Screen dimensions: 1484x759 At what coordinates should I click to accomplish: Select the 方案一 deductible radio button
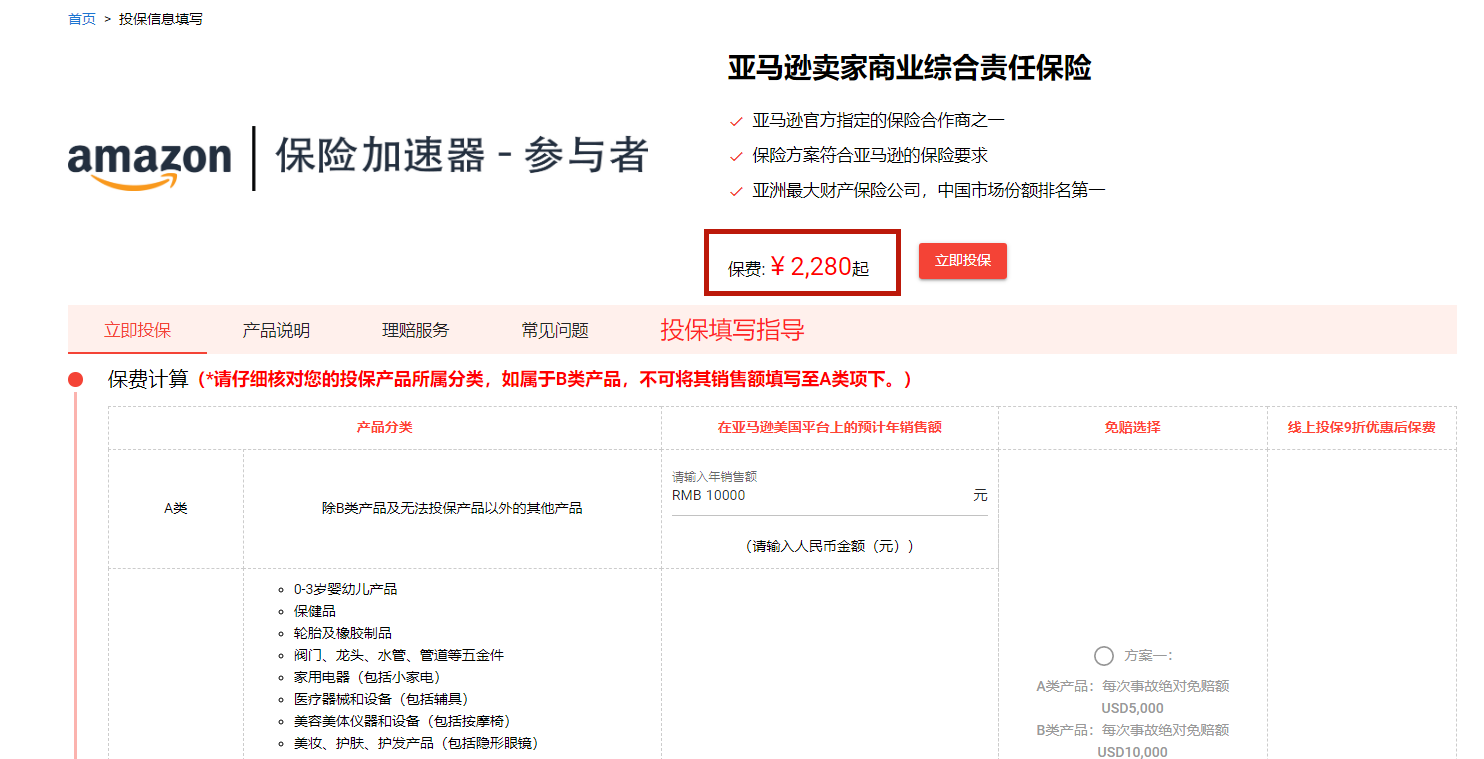tap(1104, 656)
